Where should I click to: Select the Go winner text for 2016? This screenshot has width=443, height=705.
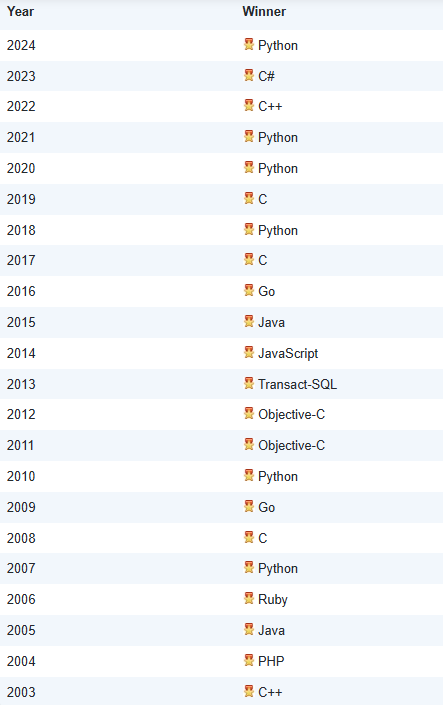[267, 291]
